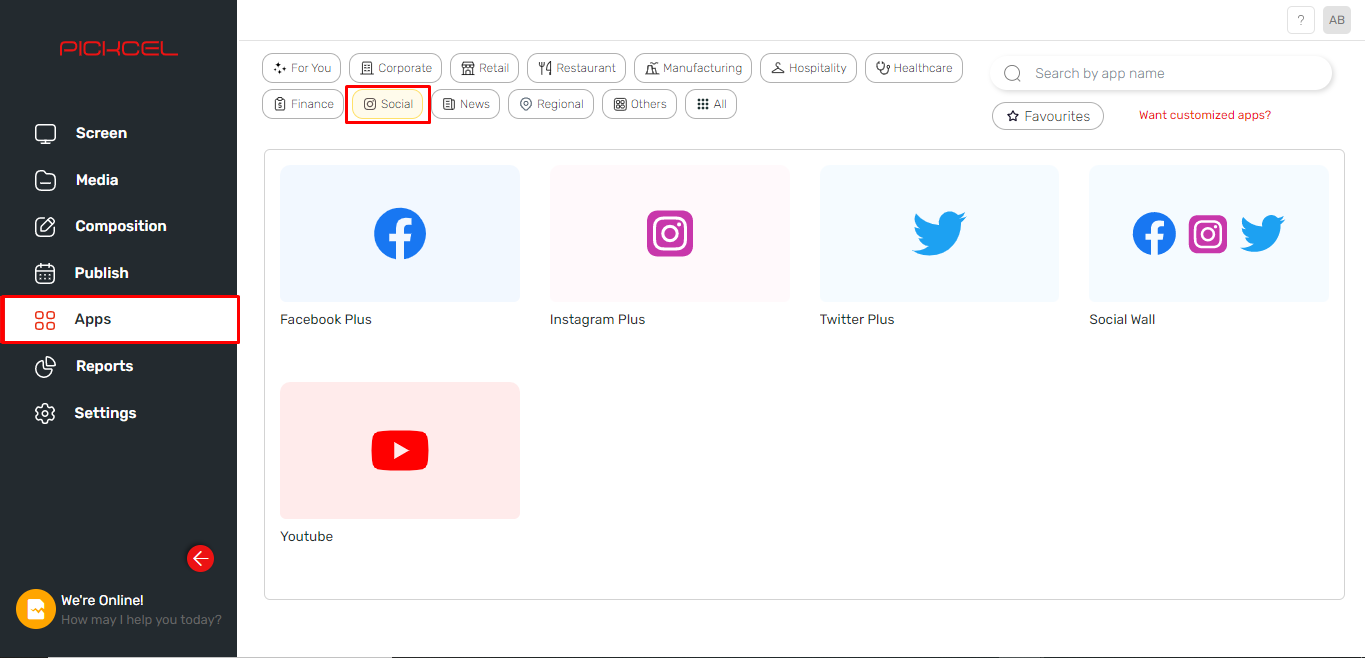The width and height of the screenshot is (1365, 658).
Task: Open the orange chat widget icon
Action: pos(36,609)
